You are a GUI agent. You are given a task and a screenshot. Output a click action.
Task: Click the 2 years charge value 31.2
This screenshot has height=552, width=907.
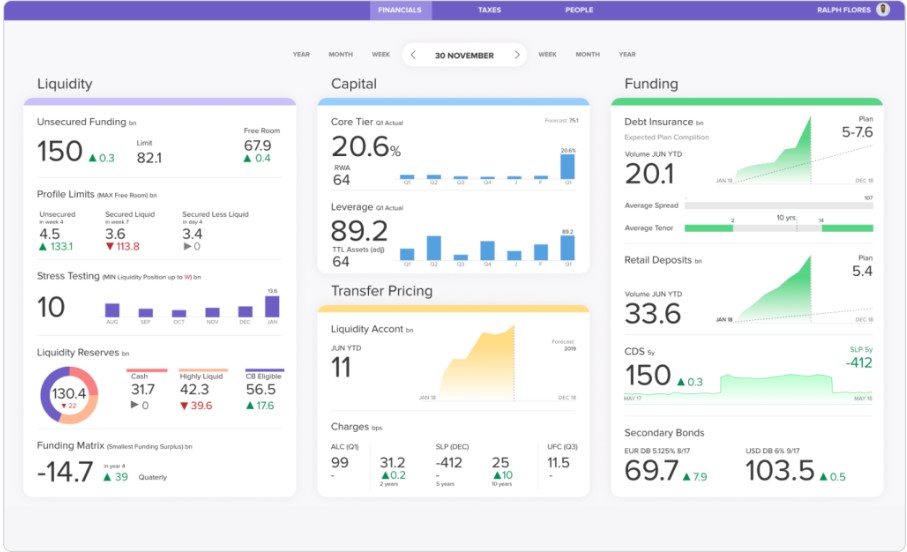pyautogui.click(x=392, y=463)
